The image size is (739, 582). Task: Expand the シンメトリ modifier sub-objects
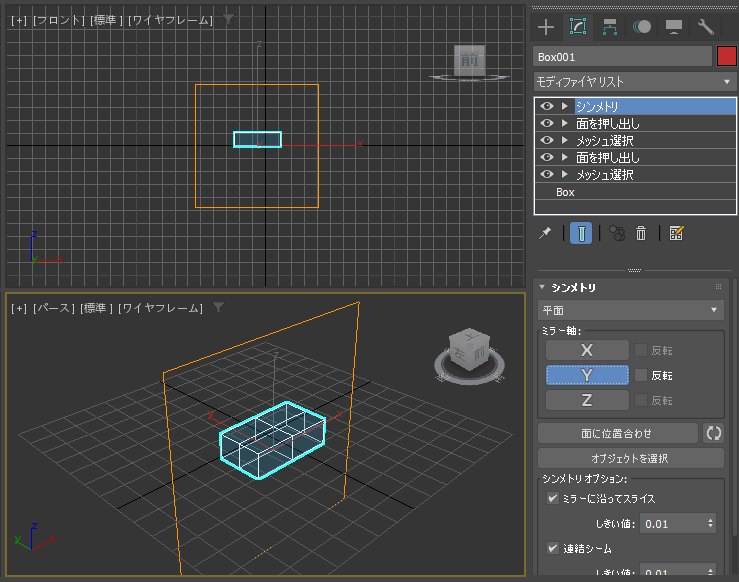[x=565, y=106]
